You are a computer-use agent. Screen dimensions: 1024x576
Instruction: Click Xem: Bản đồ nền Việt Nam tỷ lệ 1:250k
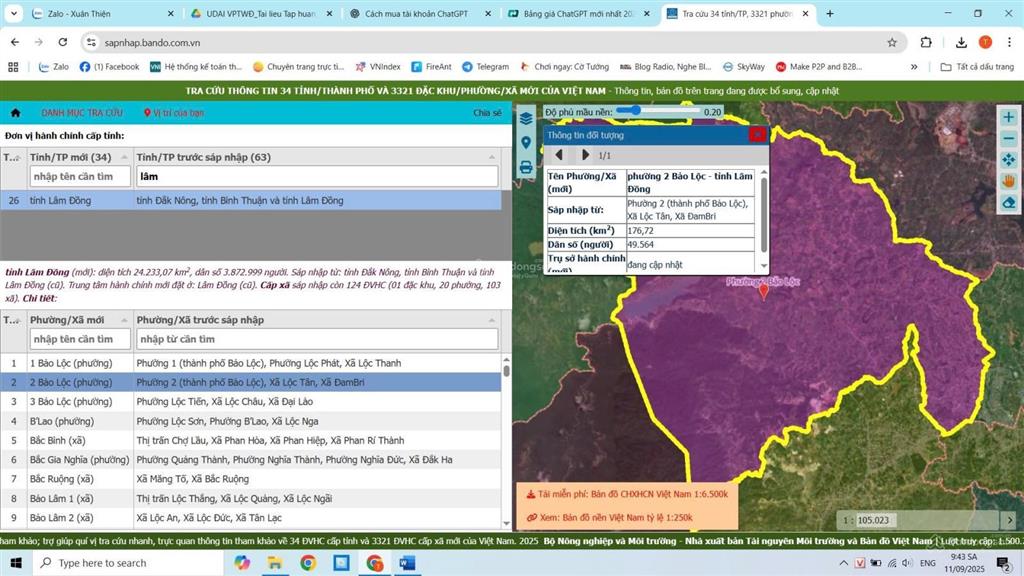[x=610, y=517]
